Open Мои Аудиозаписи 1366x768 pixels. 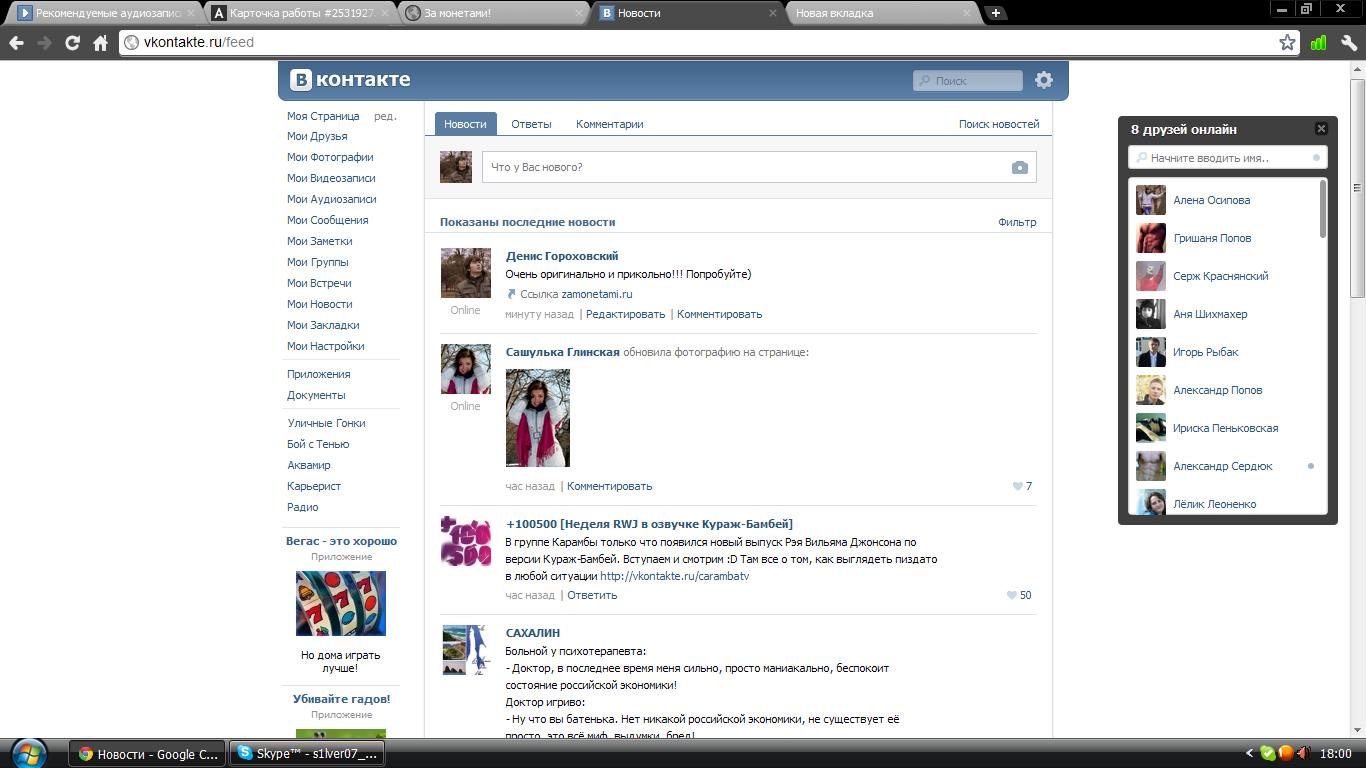coord(331,199)
